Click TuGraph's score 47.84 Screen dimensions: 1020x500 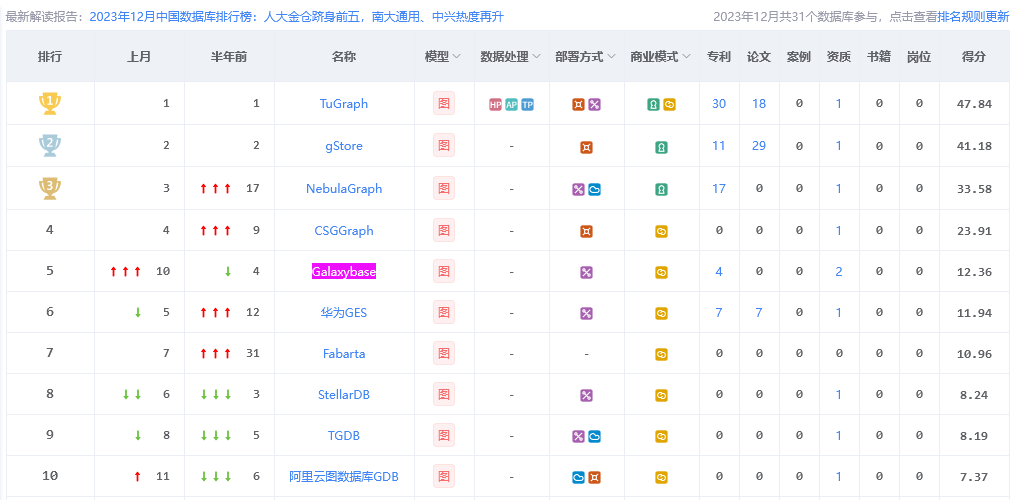point(974,104)
